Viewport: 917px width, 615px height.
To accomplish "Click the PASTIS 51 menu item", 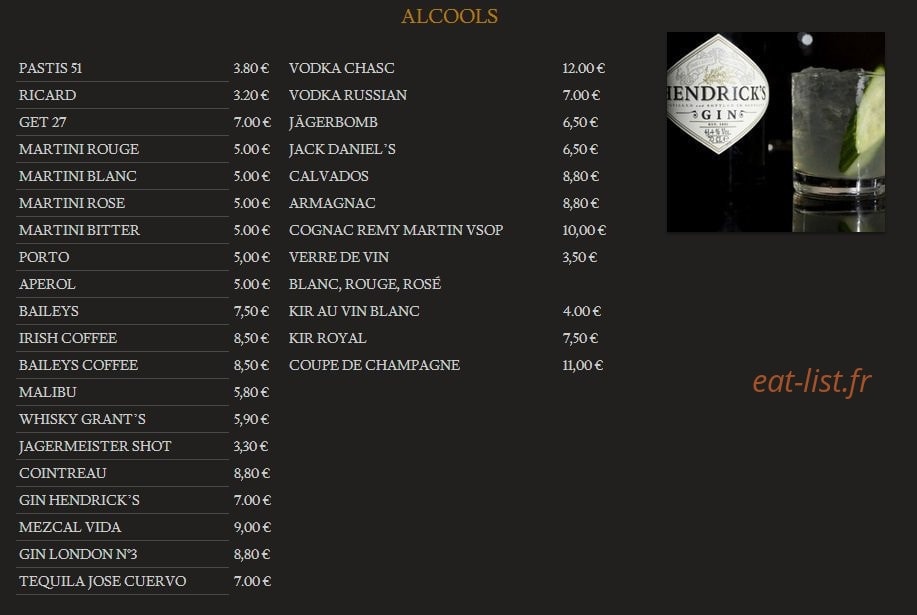I will click(50, 68).
